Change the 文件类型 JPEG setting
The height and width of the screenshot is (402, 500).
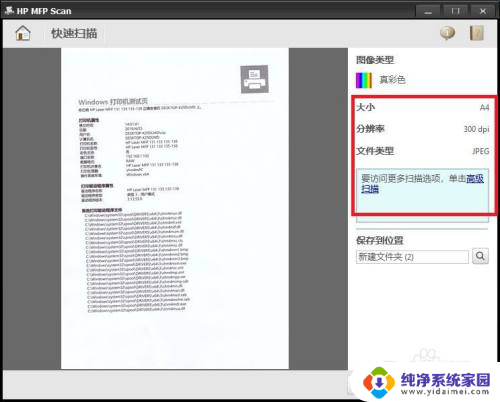point(422,151)
